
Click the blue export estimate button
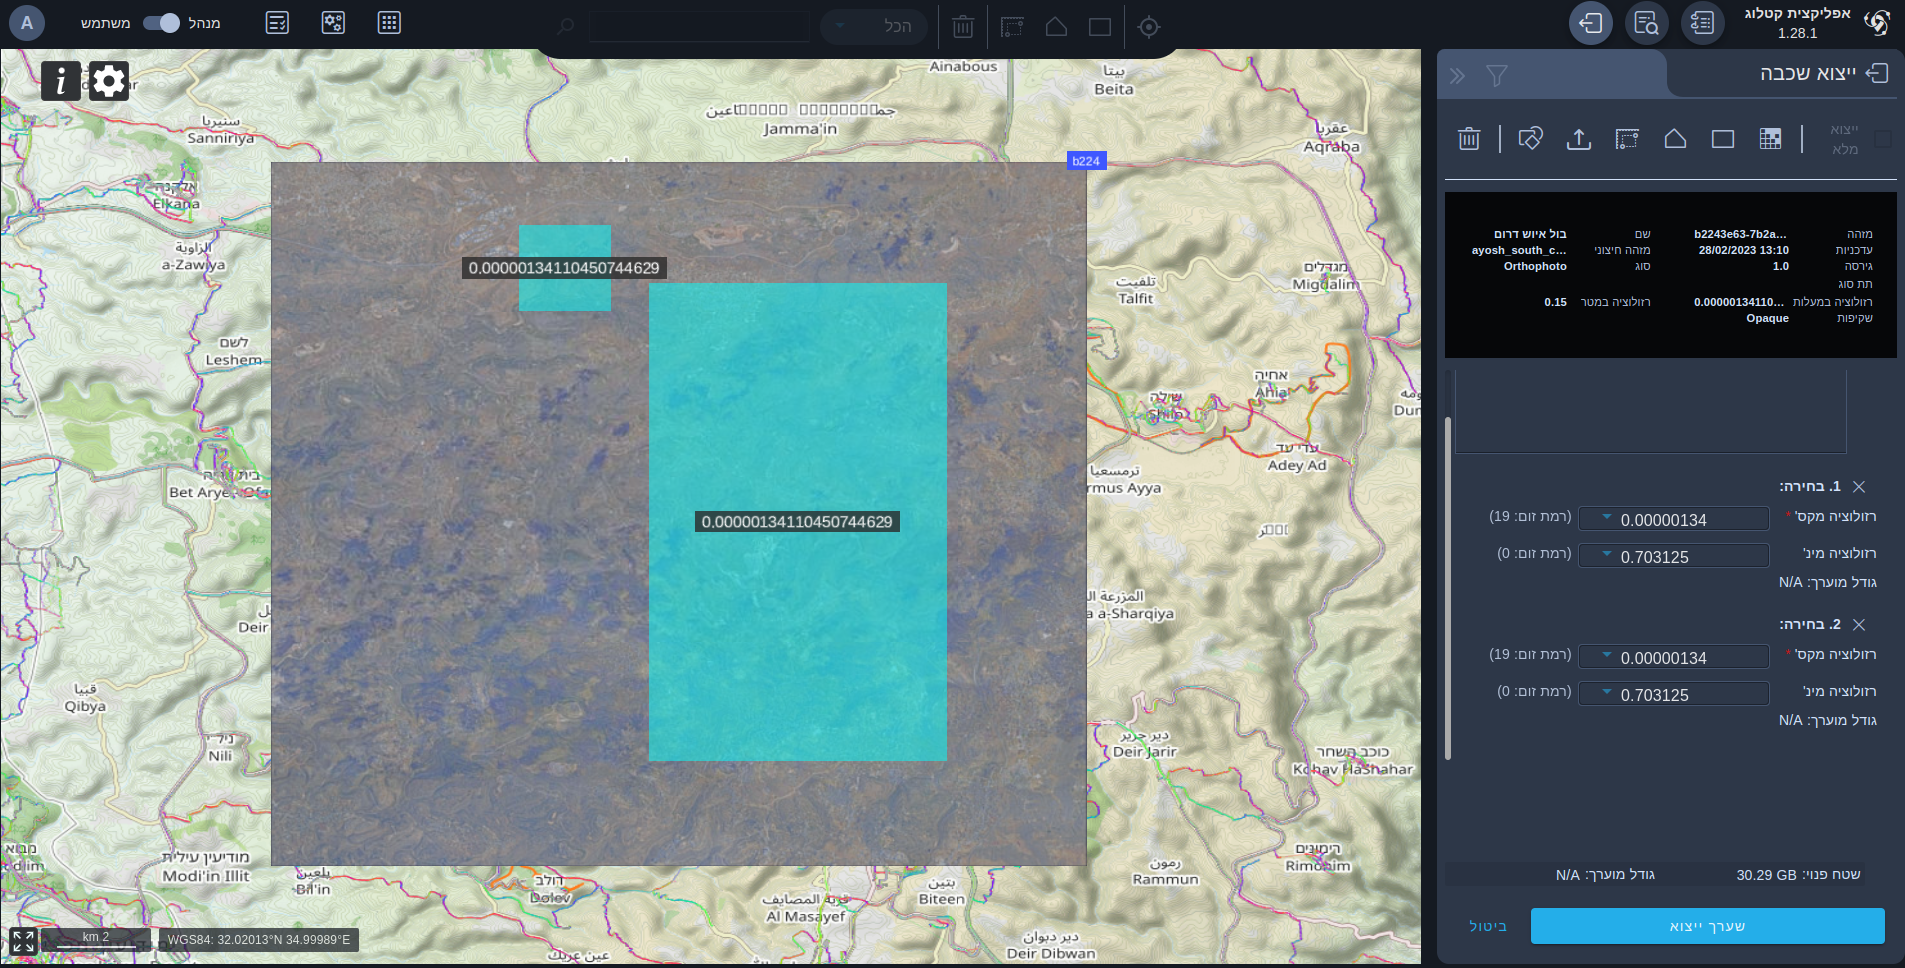click(x=1707, y=926)
